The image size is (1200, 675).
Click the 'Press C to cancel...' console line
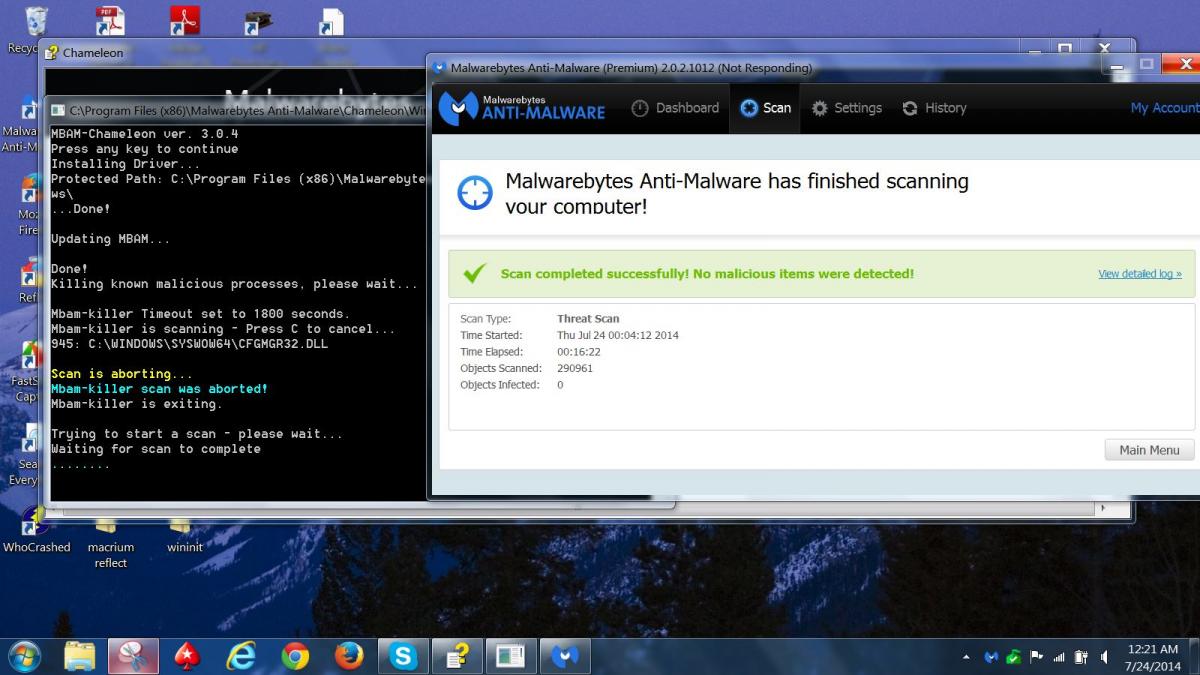coord(223,329)
